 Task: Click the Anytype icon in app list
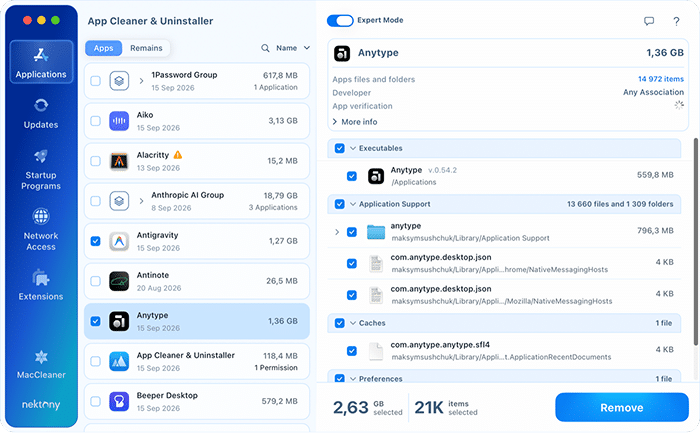(x=119, y=321)
